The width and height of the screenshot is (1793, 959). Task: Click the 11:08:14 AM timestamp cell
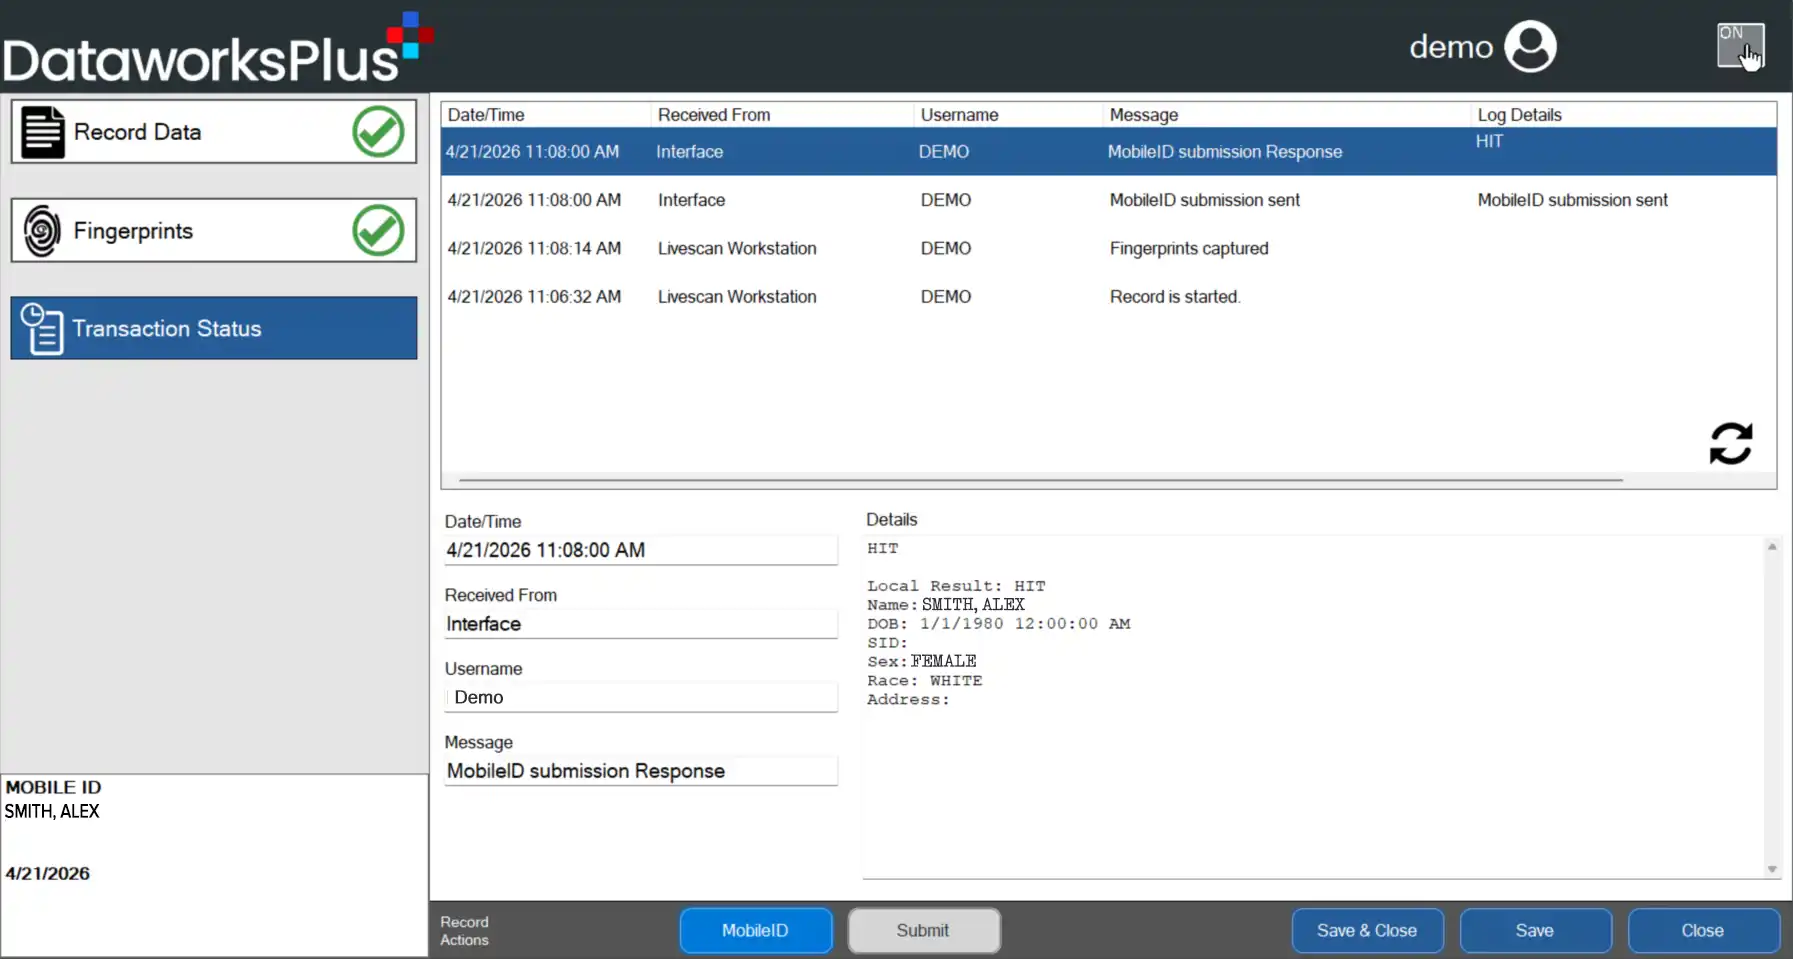(534, 248)
